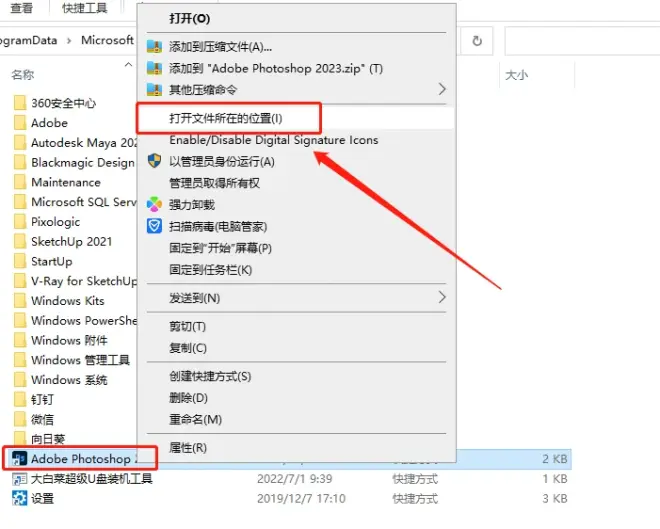Choose 打开文件所在的位置(I)
This screenshot has height=529, width=660.
pyautogui.click(x=226, y=118)
